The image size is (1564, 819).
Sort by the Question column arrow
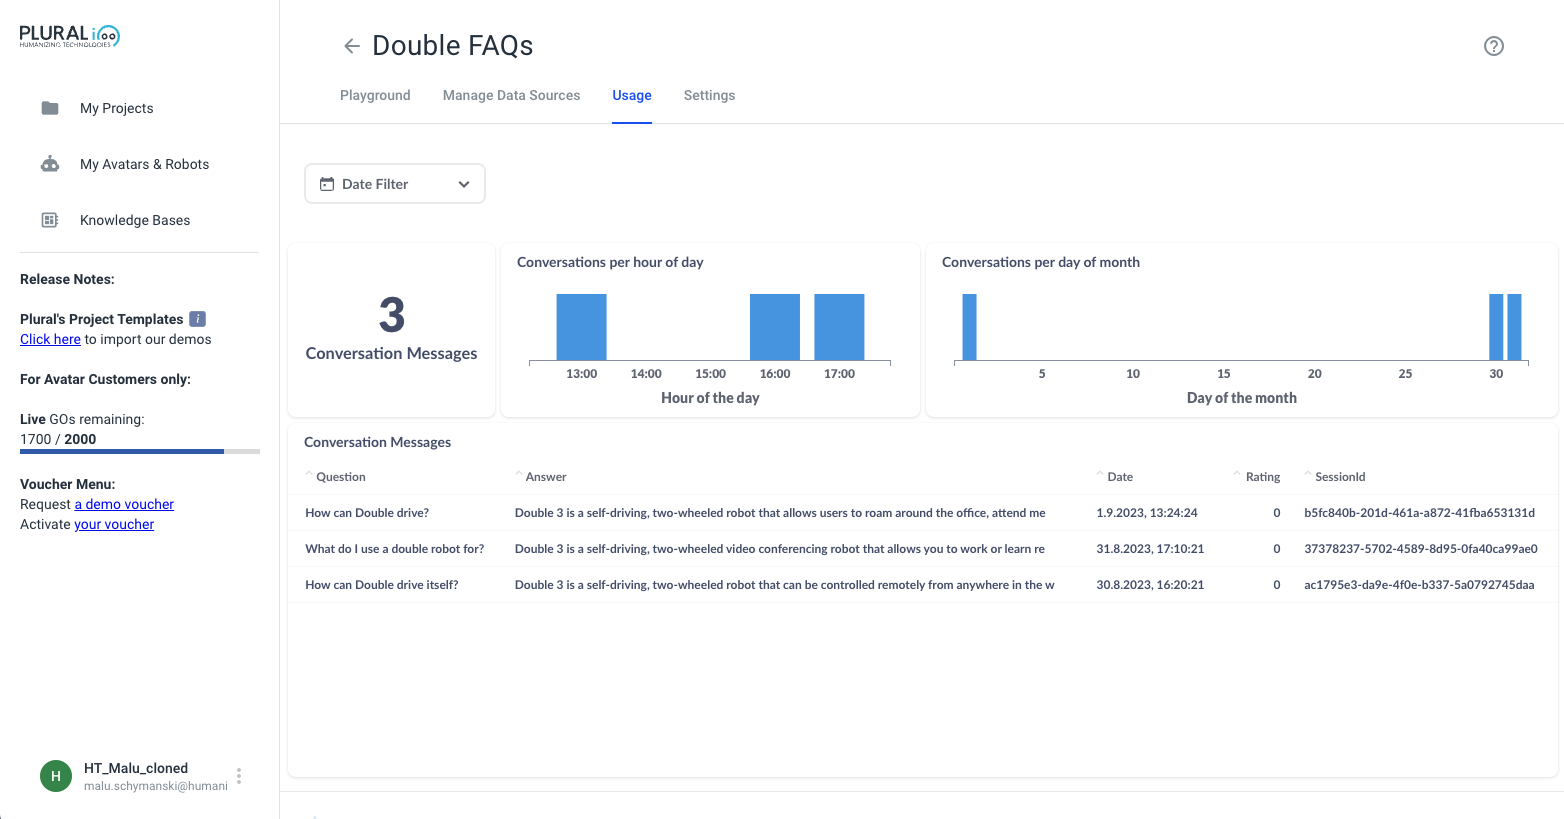click(x=309, y=475)
